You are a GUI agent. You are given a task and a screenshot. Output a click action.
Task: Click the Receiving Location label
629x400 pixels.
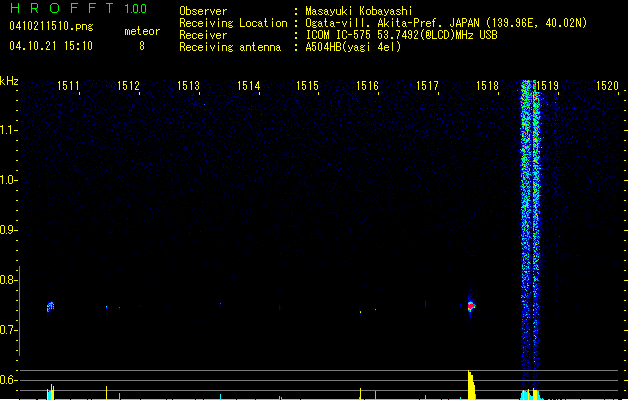point(233,23)
